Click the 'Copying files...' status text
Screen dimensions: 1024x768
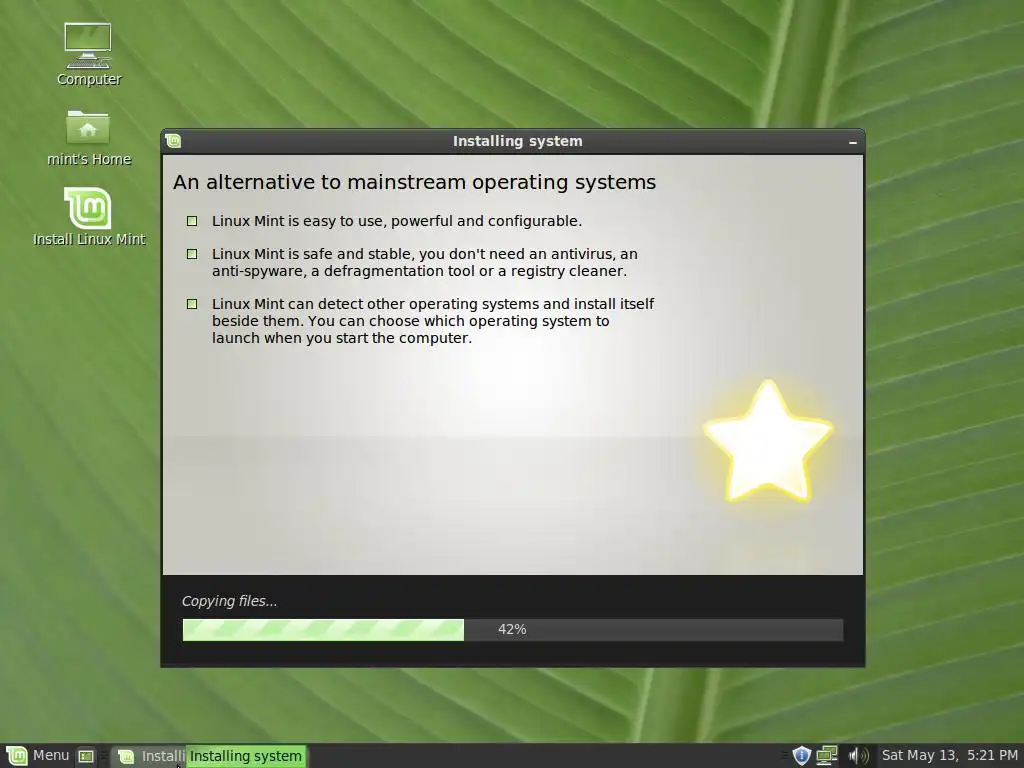[229, 601]
